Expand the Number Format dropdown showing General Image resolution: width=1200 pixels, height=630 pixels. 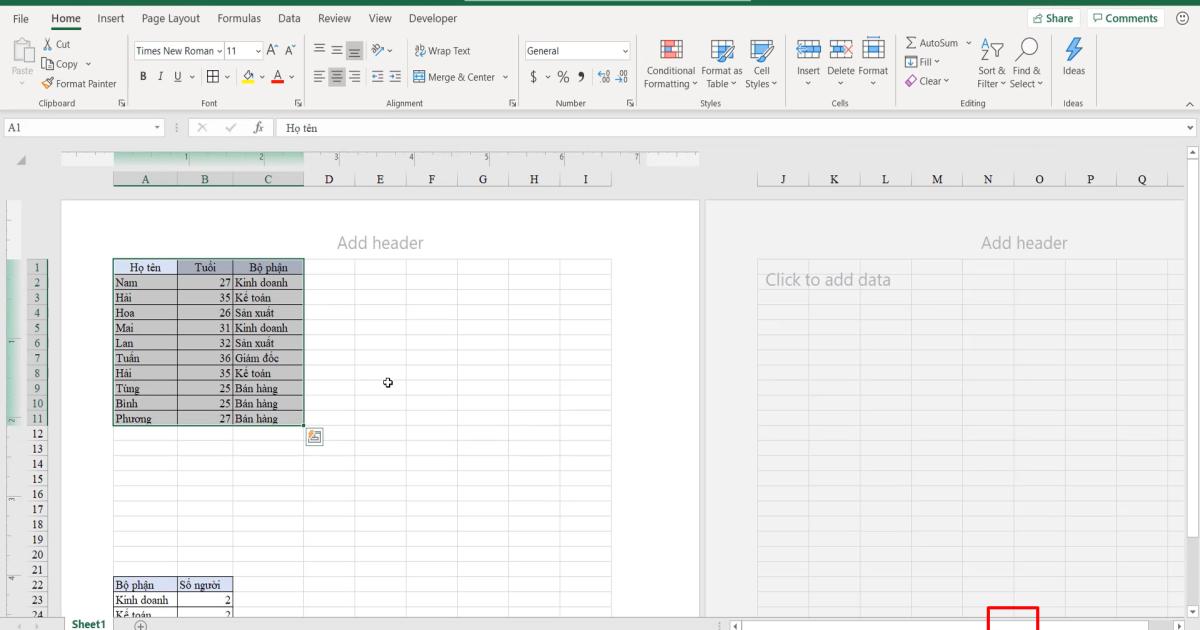(625, 50)
